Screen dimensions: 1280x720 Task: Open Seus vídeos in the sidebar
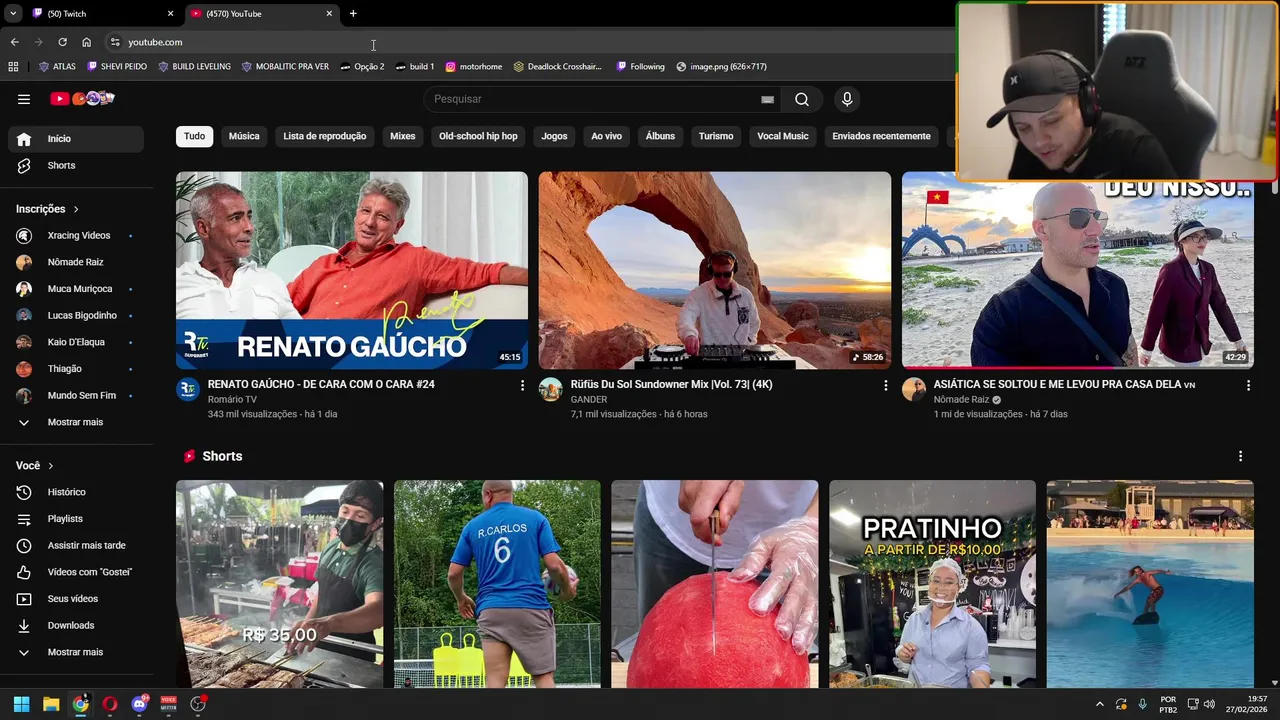[76, 599]
